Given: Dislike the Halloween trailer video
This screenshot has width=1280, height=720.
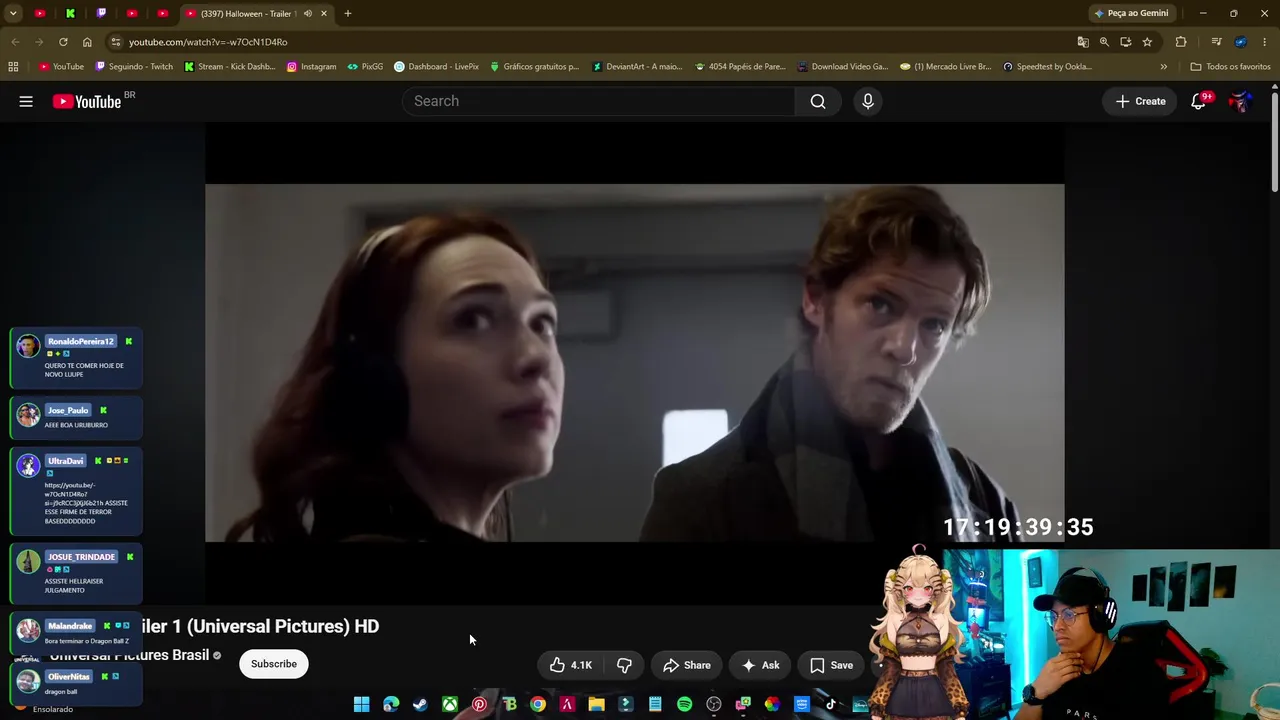Looking at the screenshot, I should click(624, 665).
